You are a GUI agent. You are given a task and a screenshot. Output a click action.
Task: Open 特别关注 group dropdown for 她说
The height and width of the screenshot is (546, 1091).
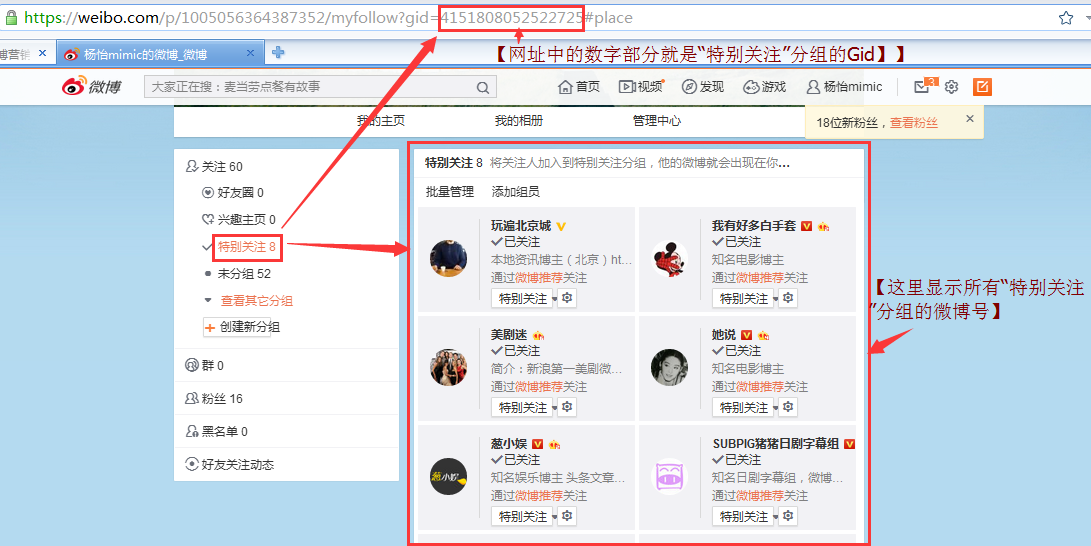pyautogui.click(x=745, y=408)
